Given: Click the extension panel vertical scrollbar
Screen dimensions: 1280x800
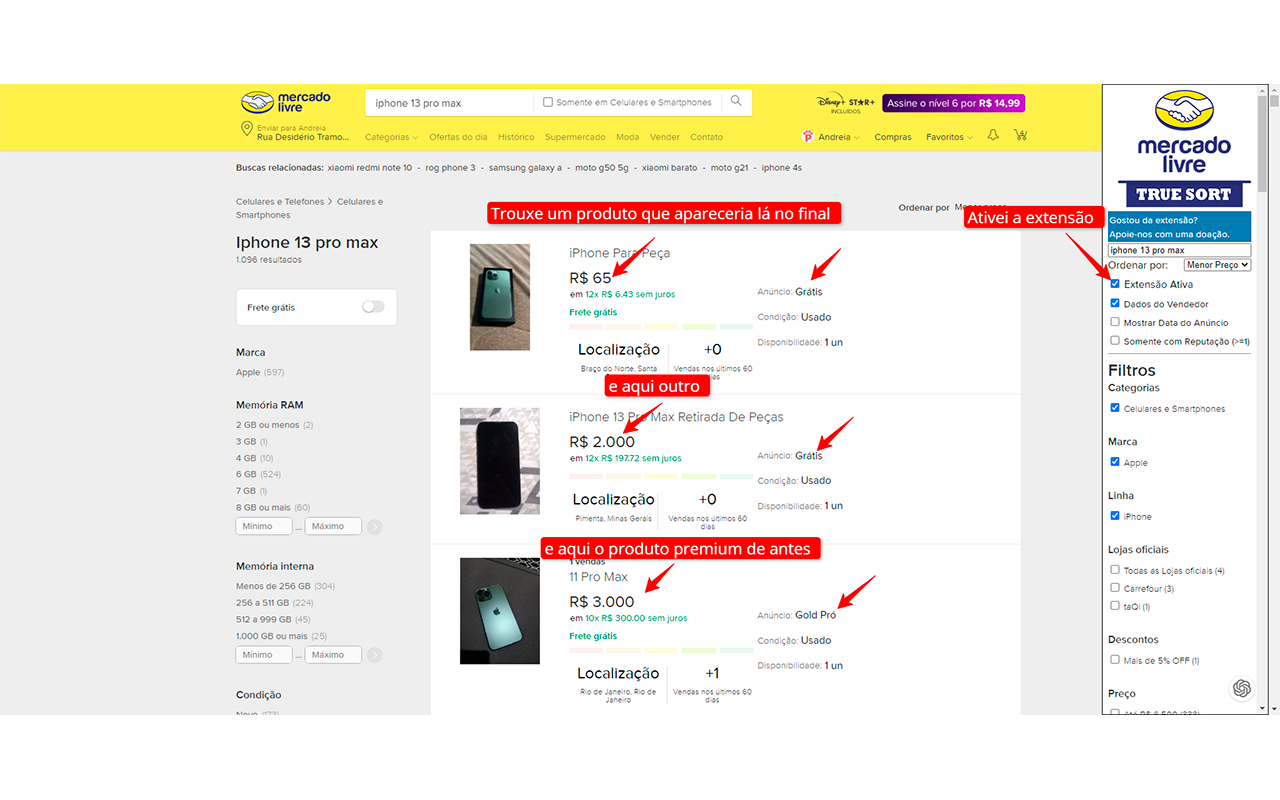Looking at the screenshot, I should tap(1262, 400).
